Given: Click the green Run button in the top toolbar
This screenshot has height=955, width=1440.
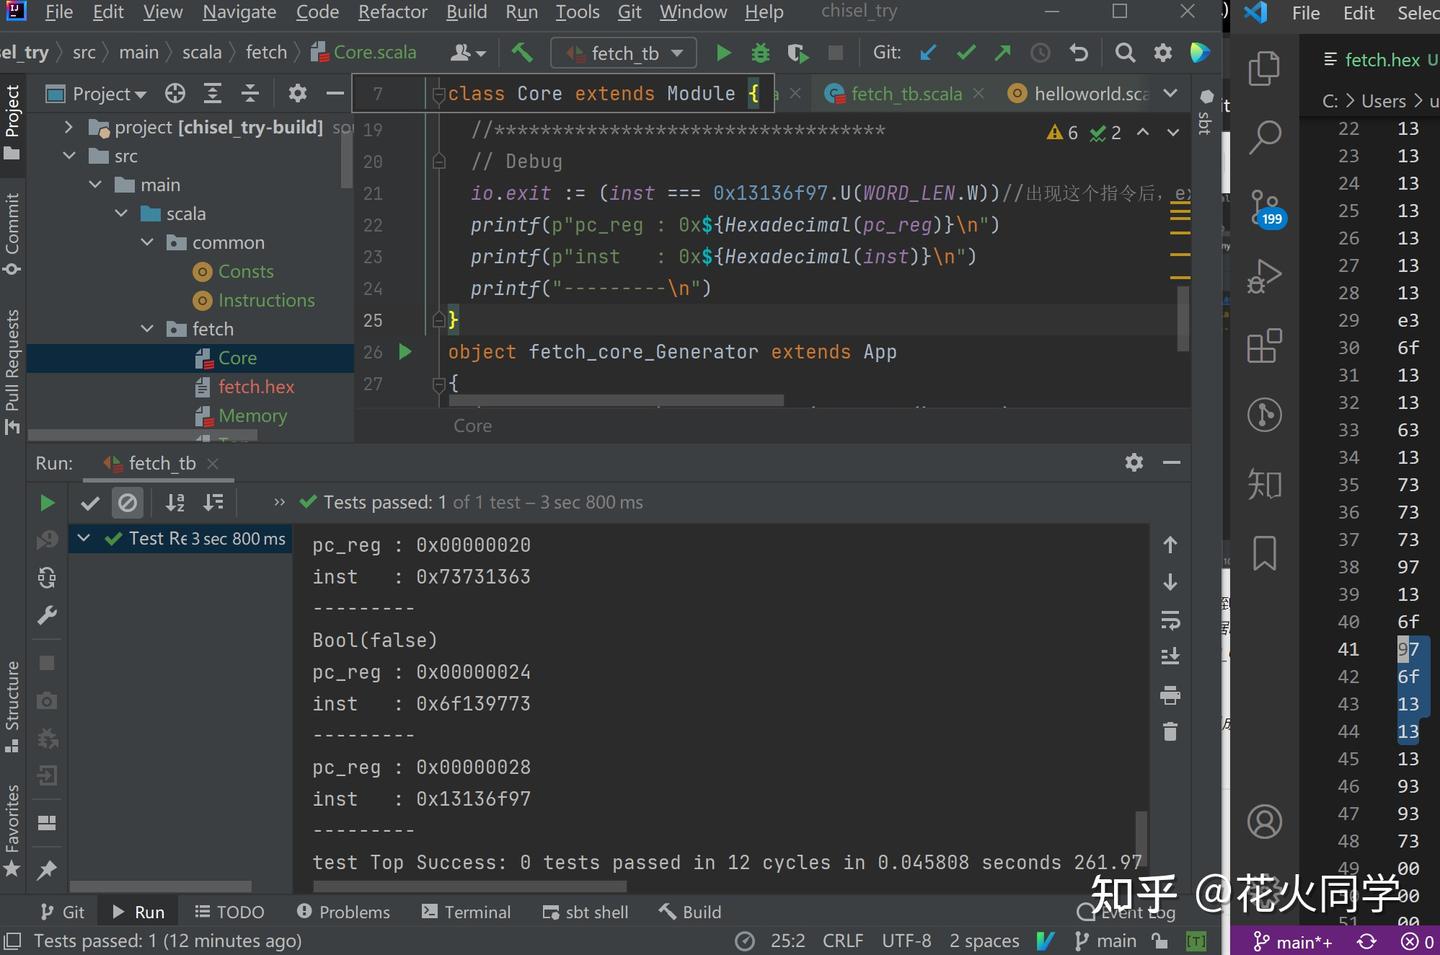Looking at the screenshot, I should (x=723, y=53).
